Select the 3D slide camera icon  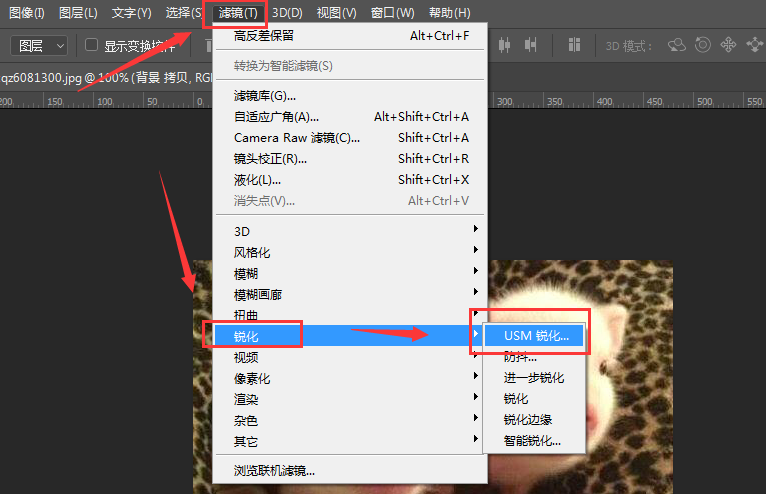(754, 45)
